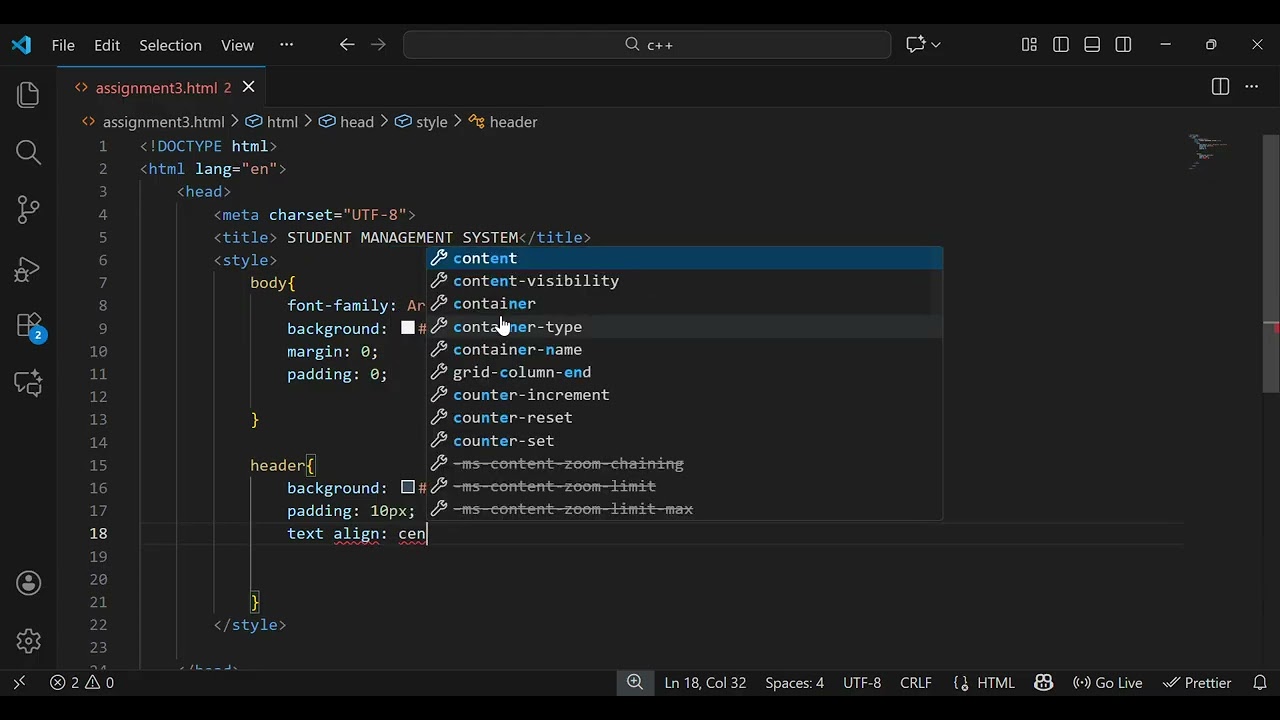Choose the container-type suggestion

(x=685, y=327)
